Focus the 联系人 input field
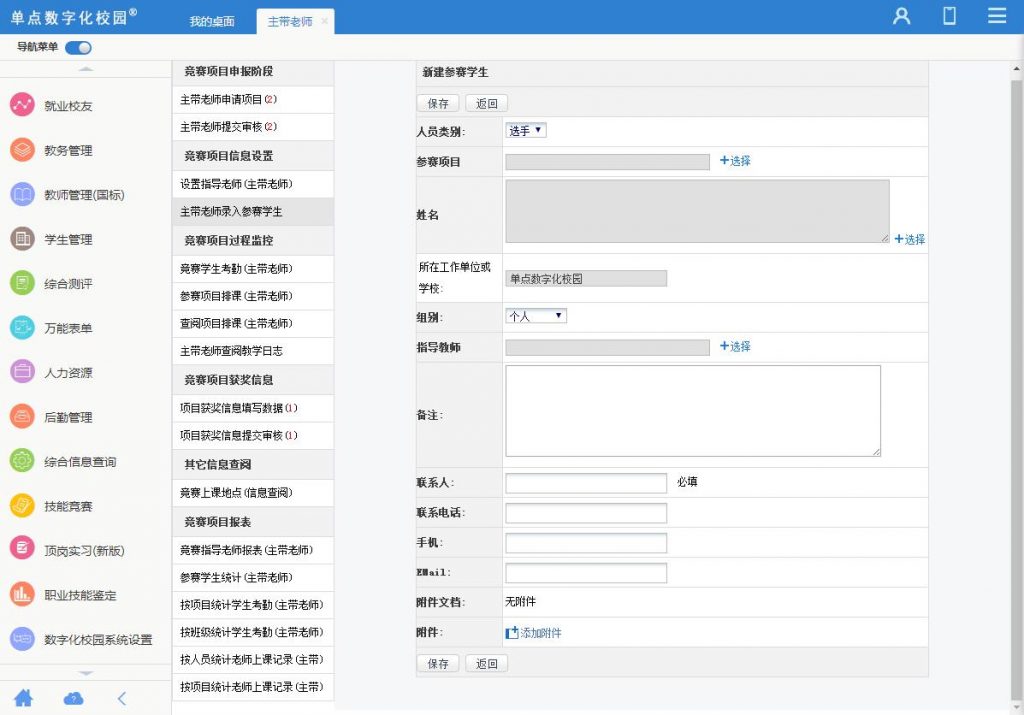1024x715 pixels. [x=586, y=483]
